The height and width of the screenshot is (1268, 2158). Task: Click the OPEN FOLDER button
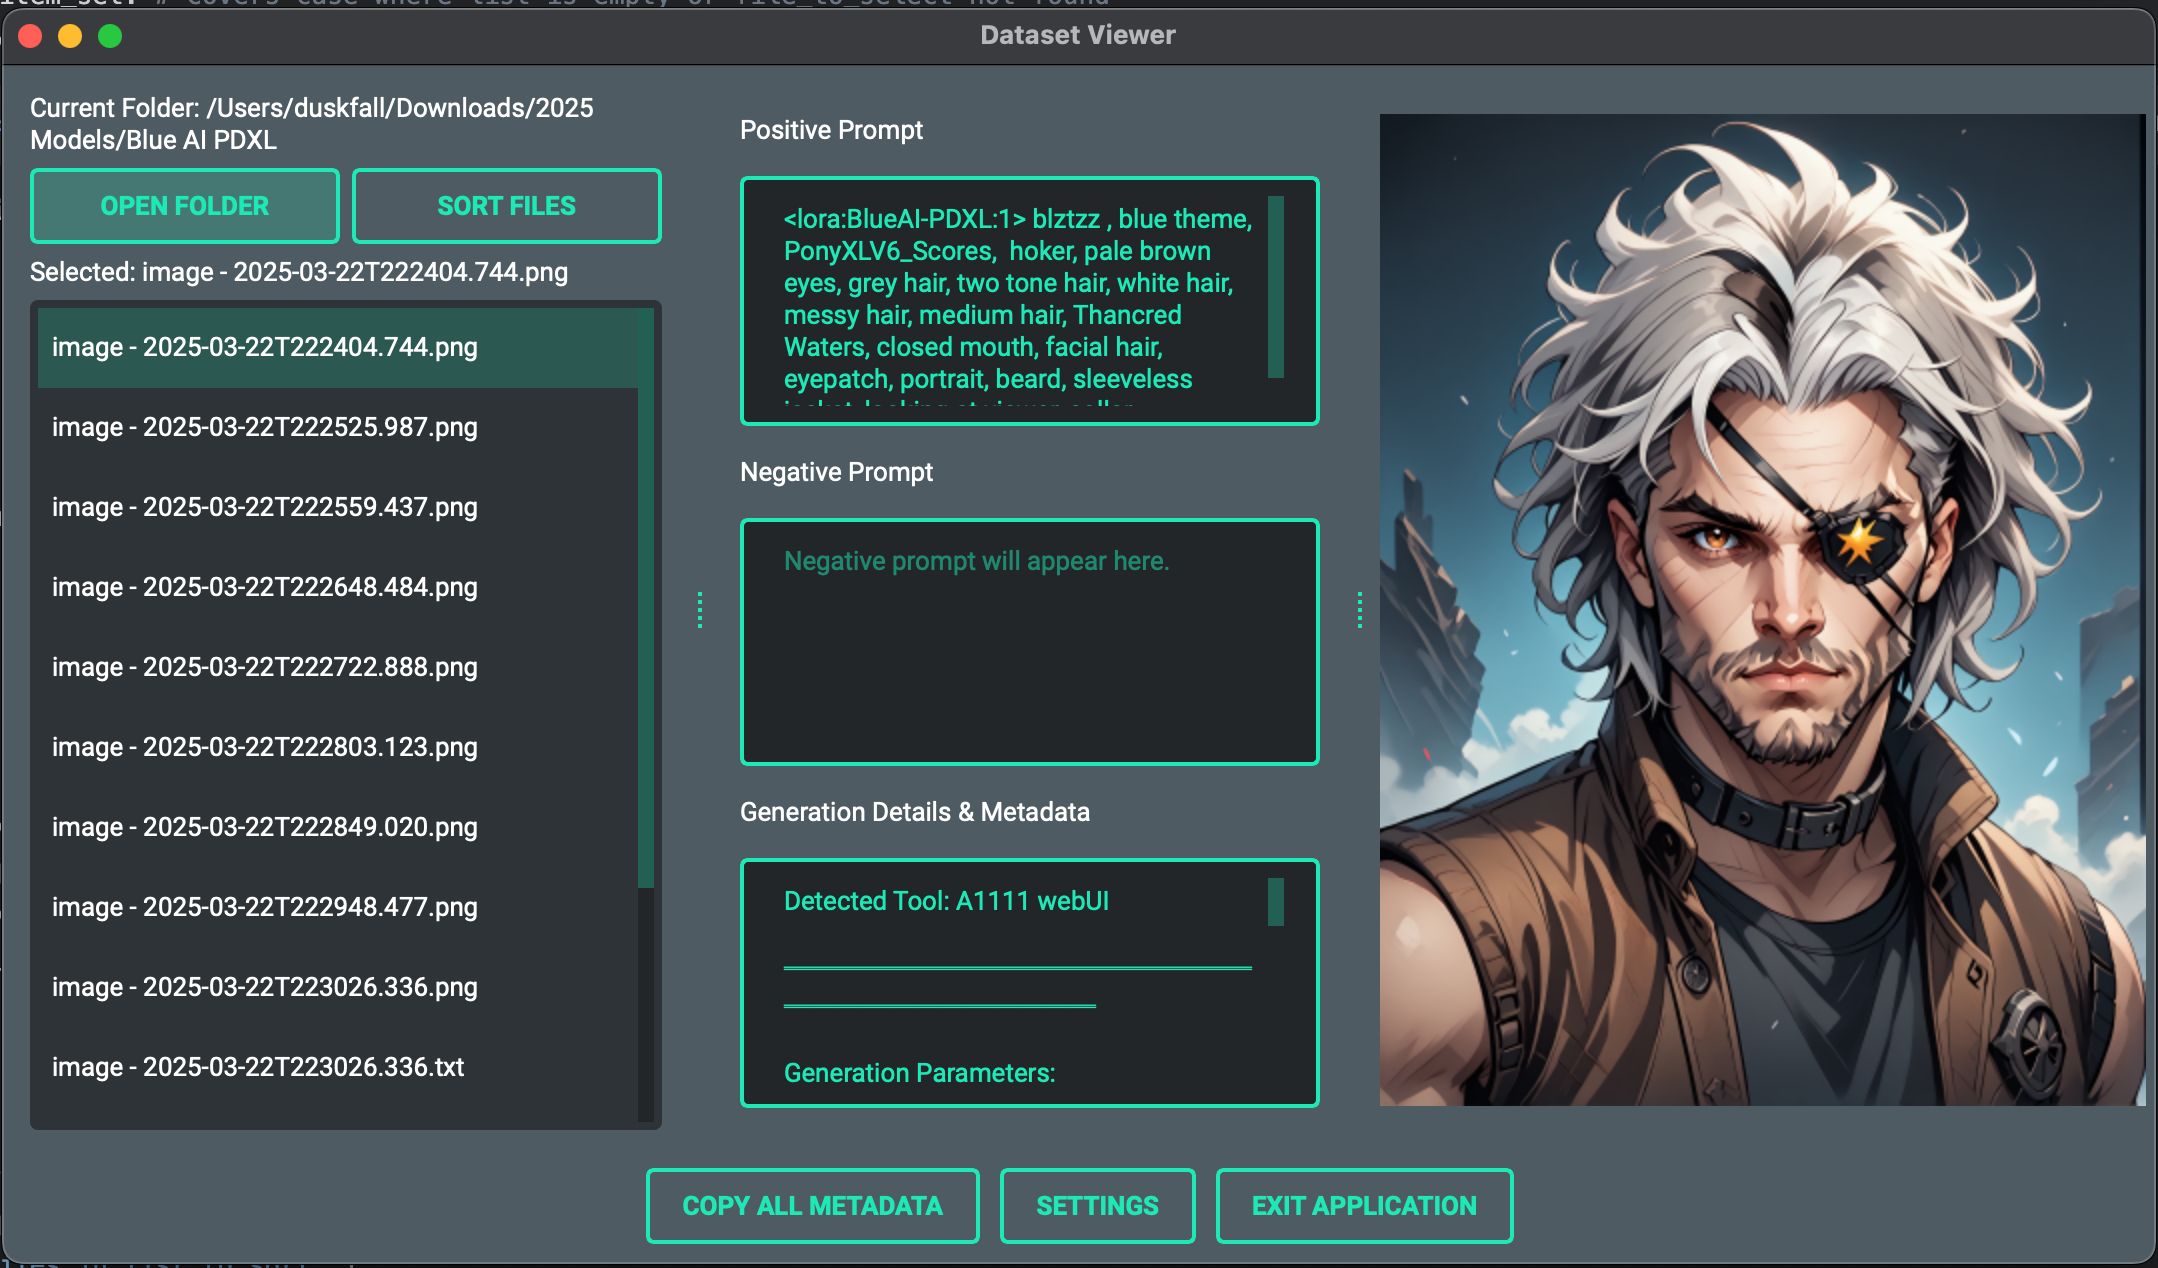click(x=185, y=206)
